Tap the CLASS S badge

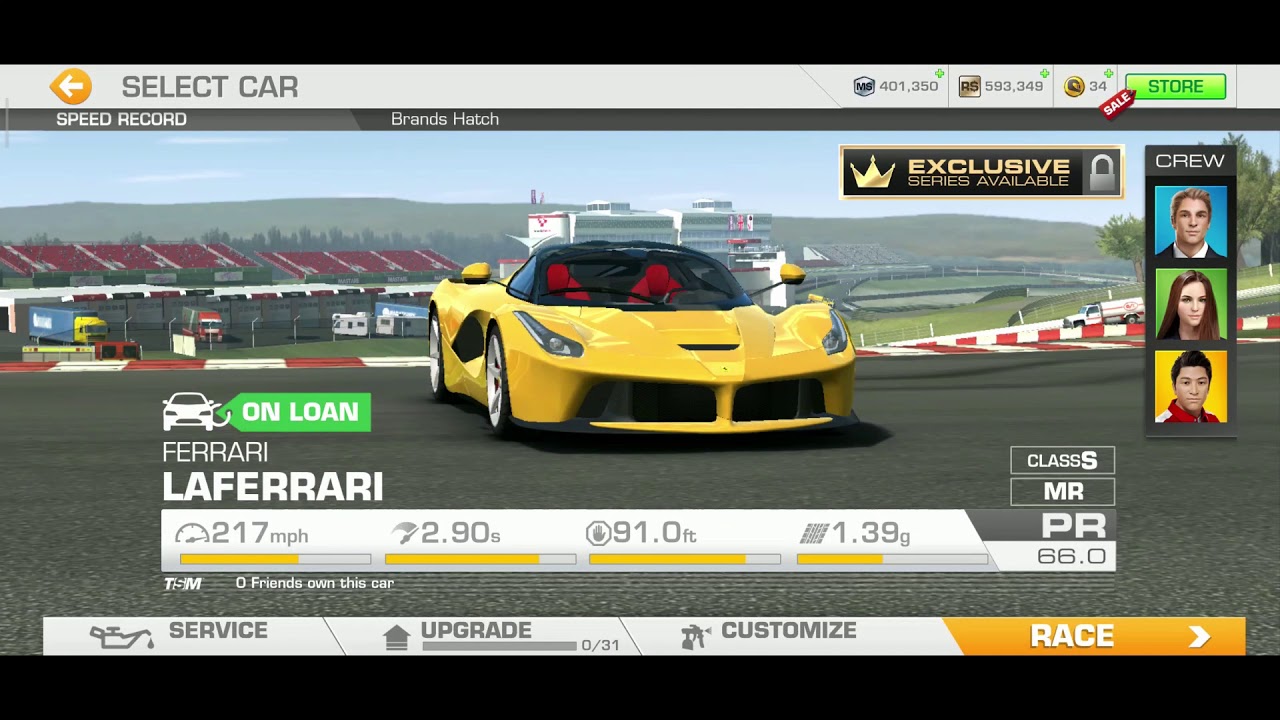[x=1062, y=461]
